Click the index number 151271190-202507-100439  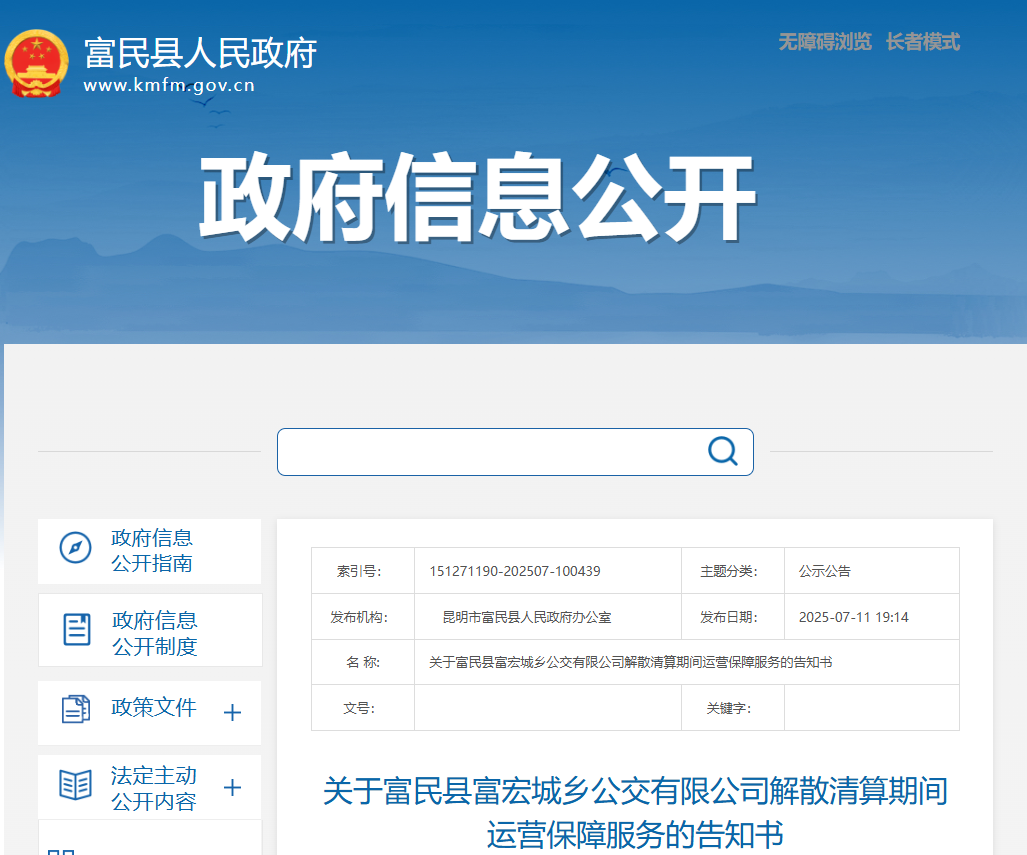coord(515,571)
